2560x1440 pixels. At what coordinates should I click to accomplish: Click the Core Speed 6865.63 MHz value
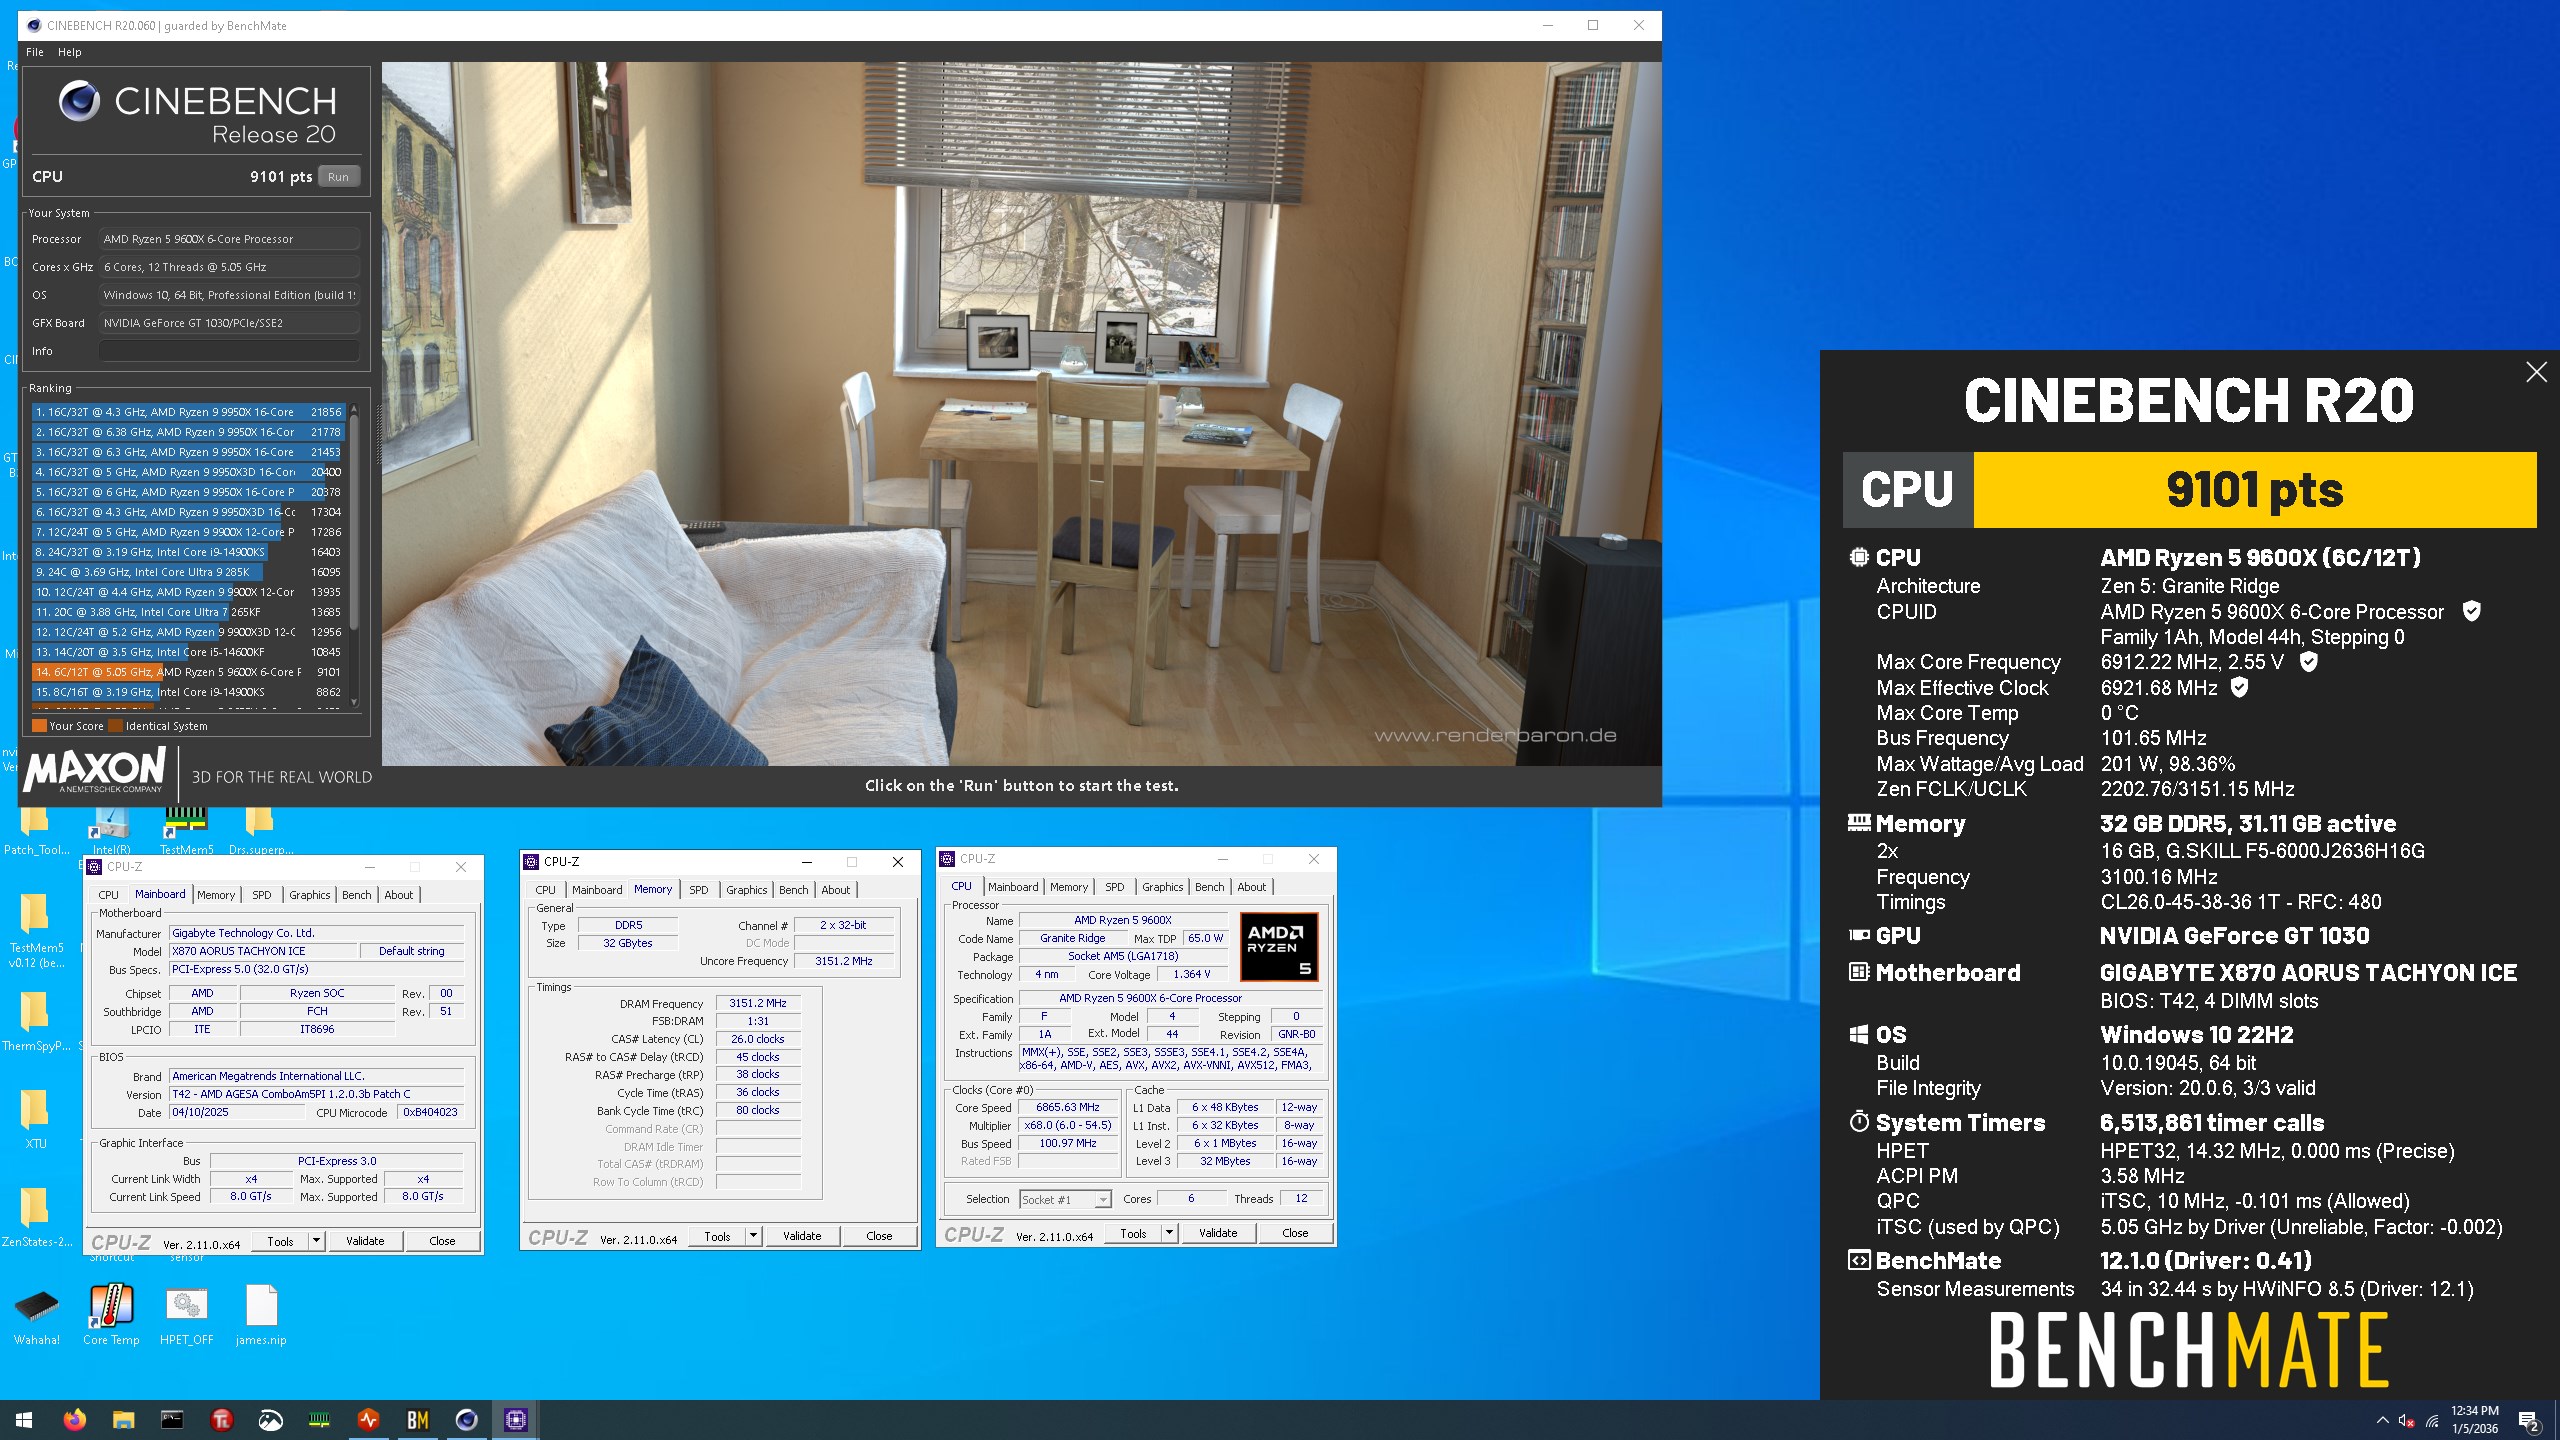1067,1107
